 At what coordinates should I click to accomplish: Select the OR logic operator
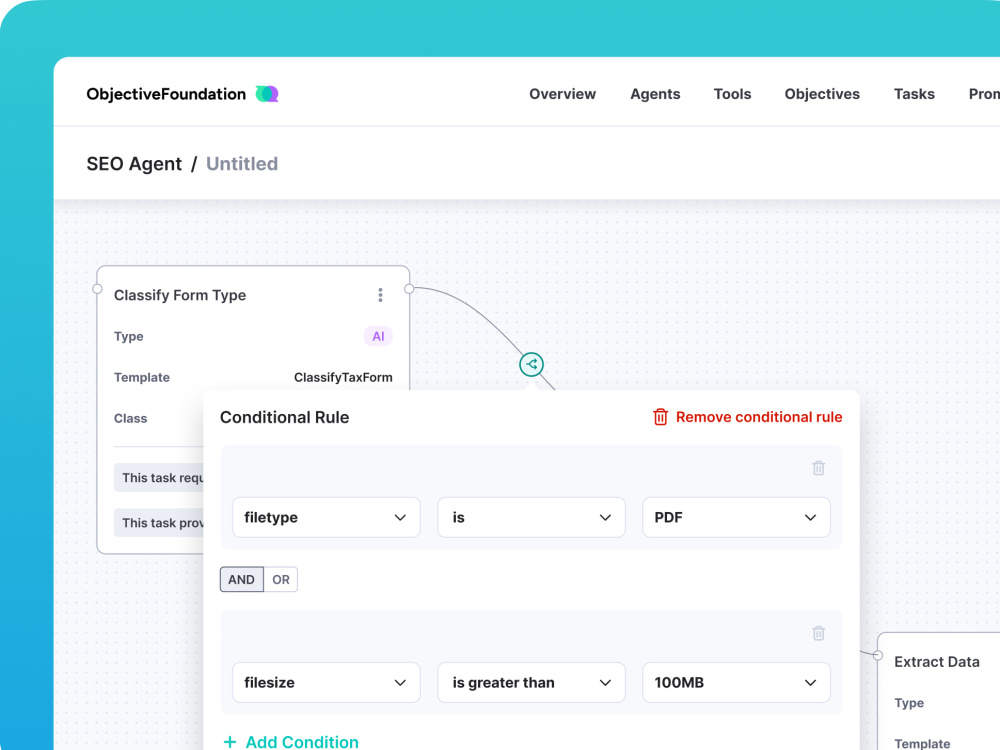[x=281, y=579]
